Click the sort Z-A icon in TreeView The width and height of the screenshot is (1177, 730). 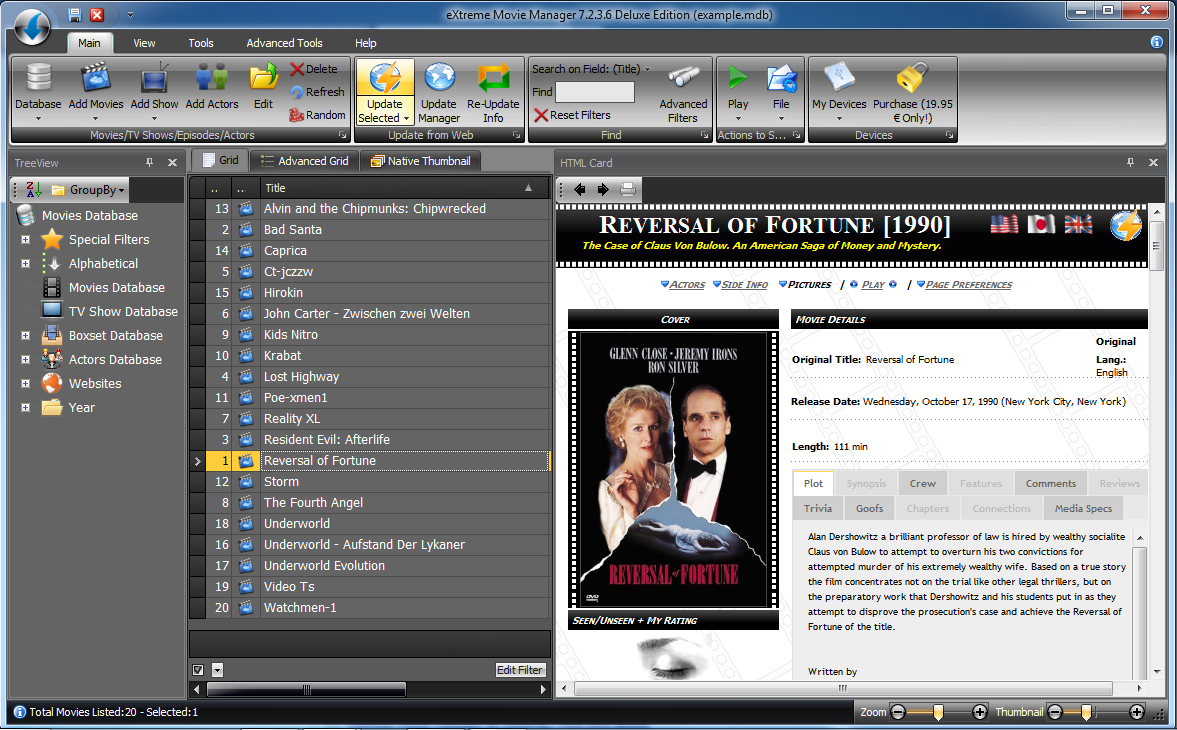point(33,190)
